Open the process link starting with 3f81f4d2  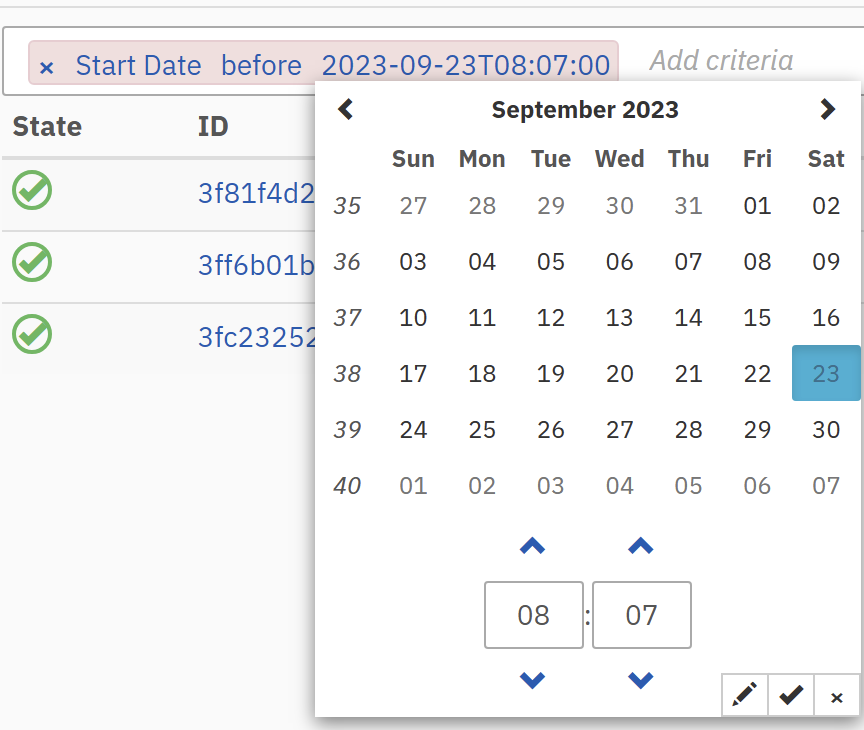257,193
